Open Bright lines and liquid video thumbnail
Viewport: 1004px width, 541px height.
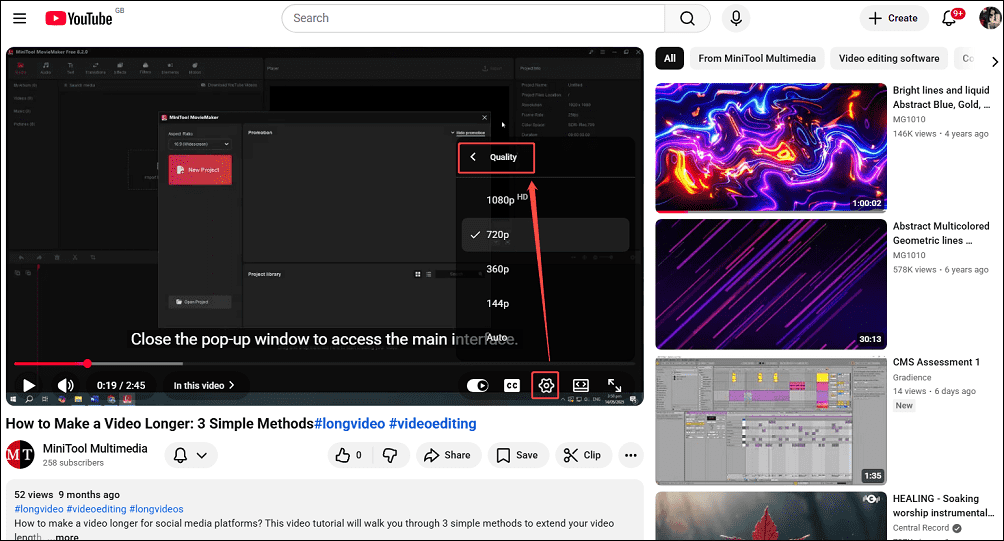tap(771, 148)
